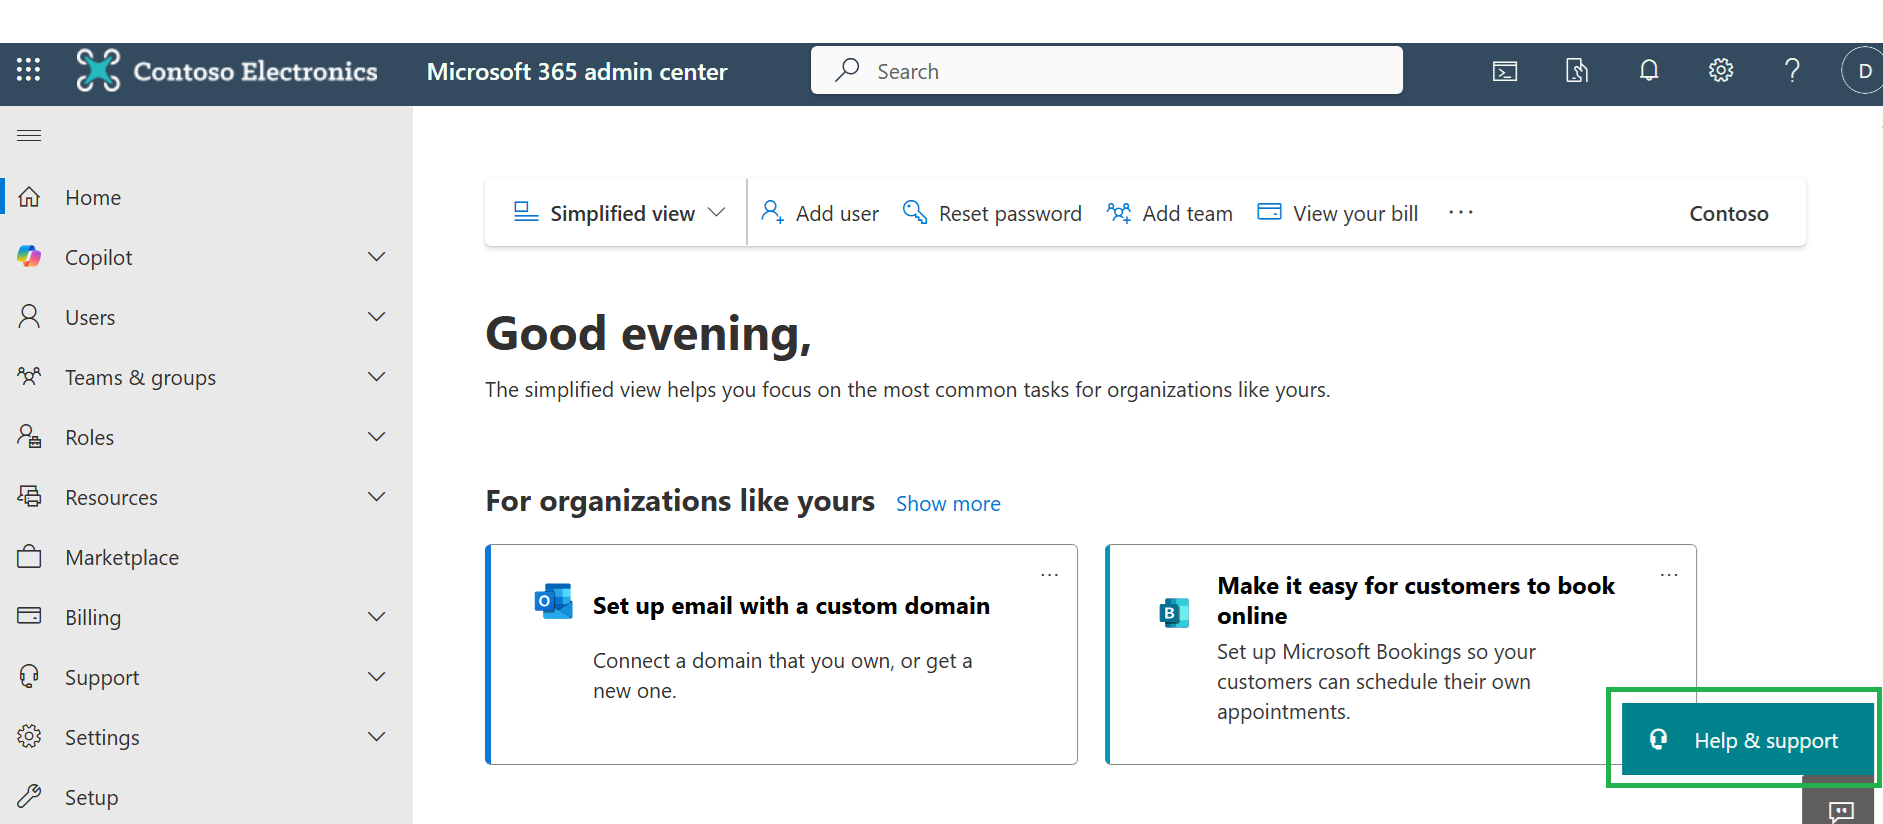This screenshot has width=1883, height=824.
Task: Focus the Search input field
Action: (x=1107, y=70)
